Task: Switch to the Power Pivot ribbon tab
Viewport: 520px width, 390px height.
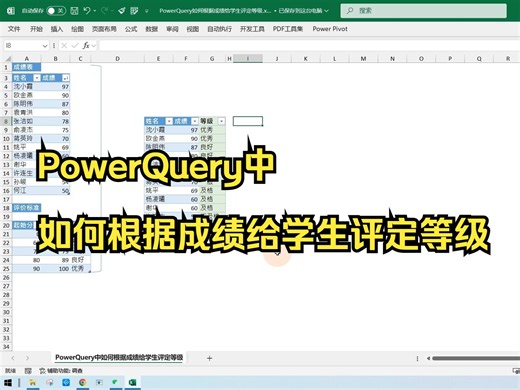Action: click(x=330, y=29)
